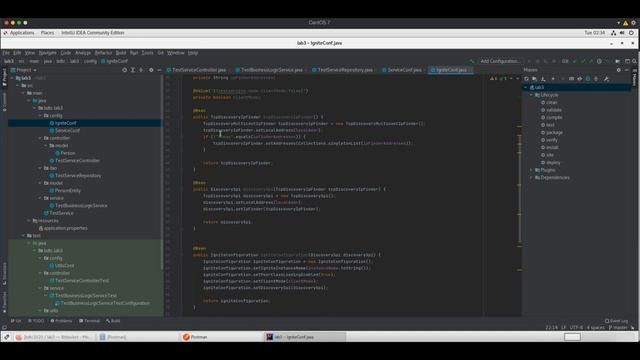Click UTF-8 encoding in status bar
The height and width of the screenshot is (360, 640).
(576, 327)
